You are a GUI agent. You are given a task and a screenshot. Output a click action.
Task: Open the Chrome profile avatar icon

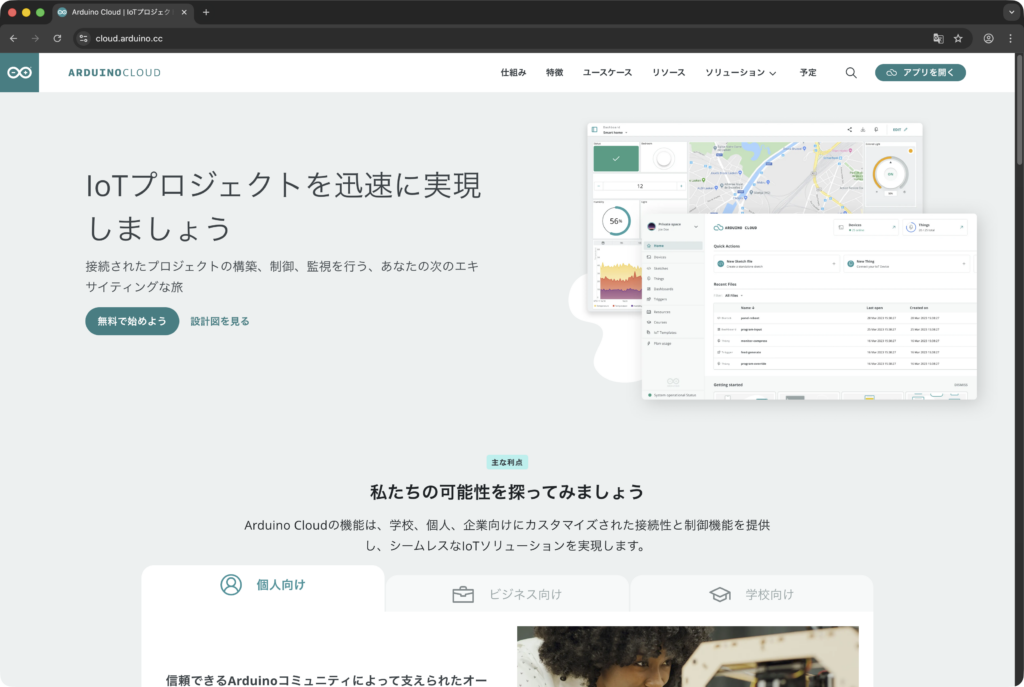(x=988, y=39)
